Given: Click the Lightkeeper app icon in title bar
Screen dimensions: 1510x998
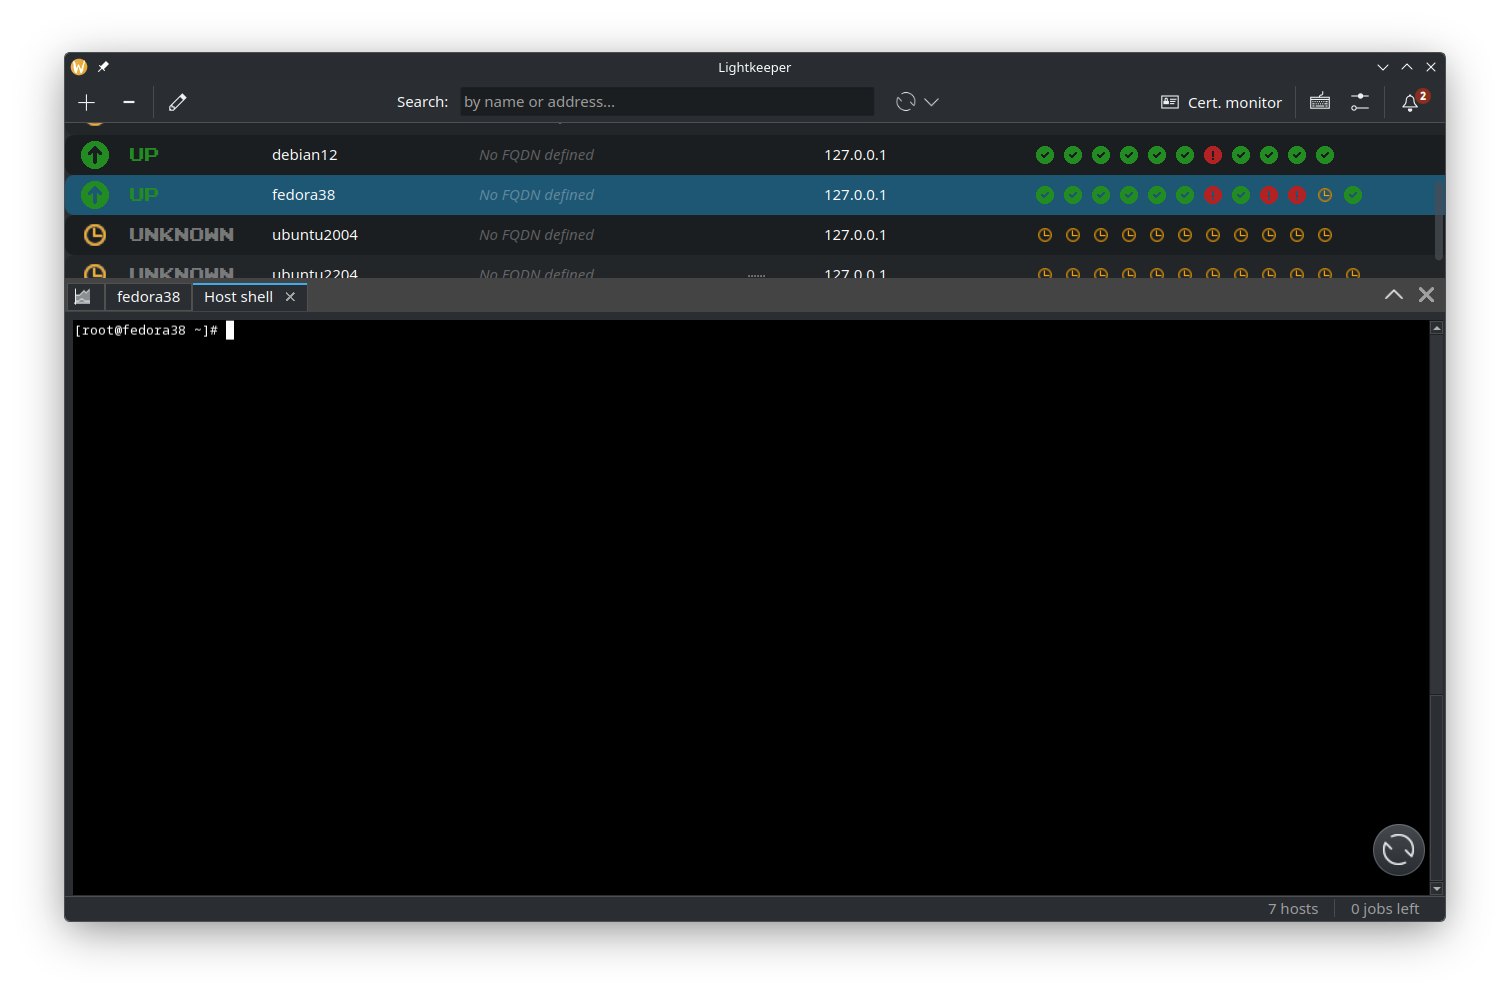Looking at the screenshot, I should pos(79,67).
